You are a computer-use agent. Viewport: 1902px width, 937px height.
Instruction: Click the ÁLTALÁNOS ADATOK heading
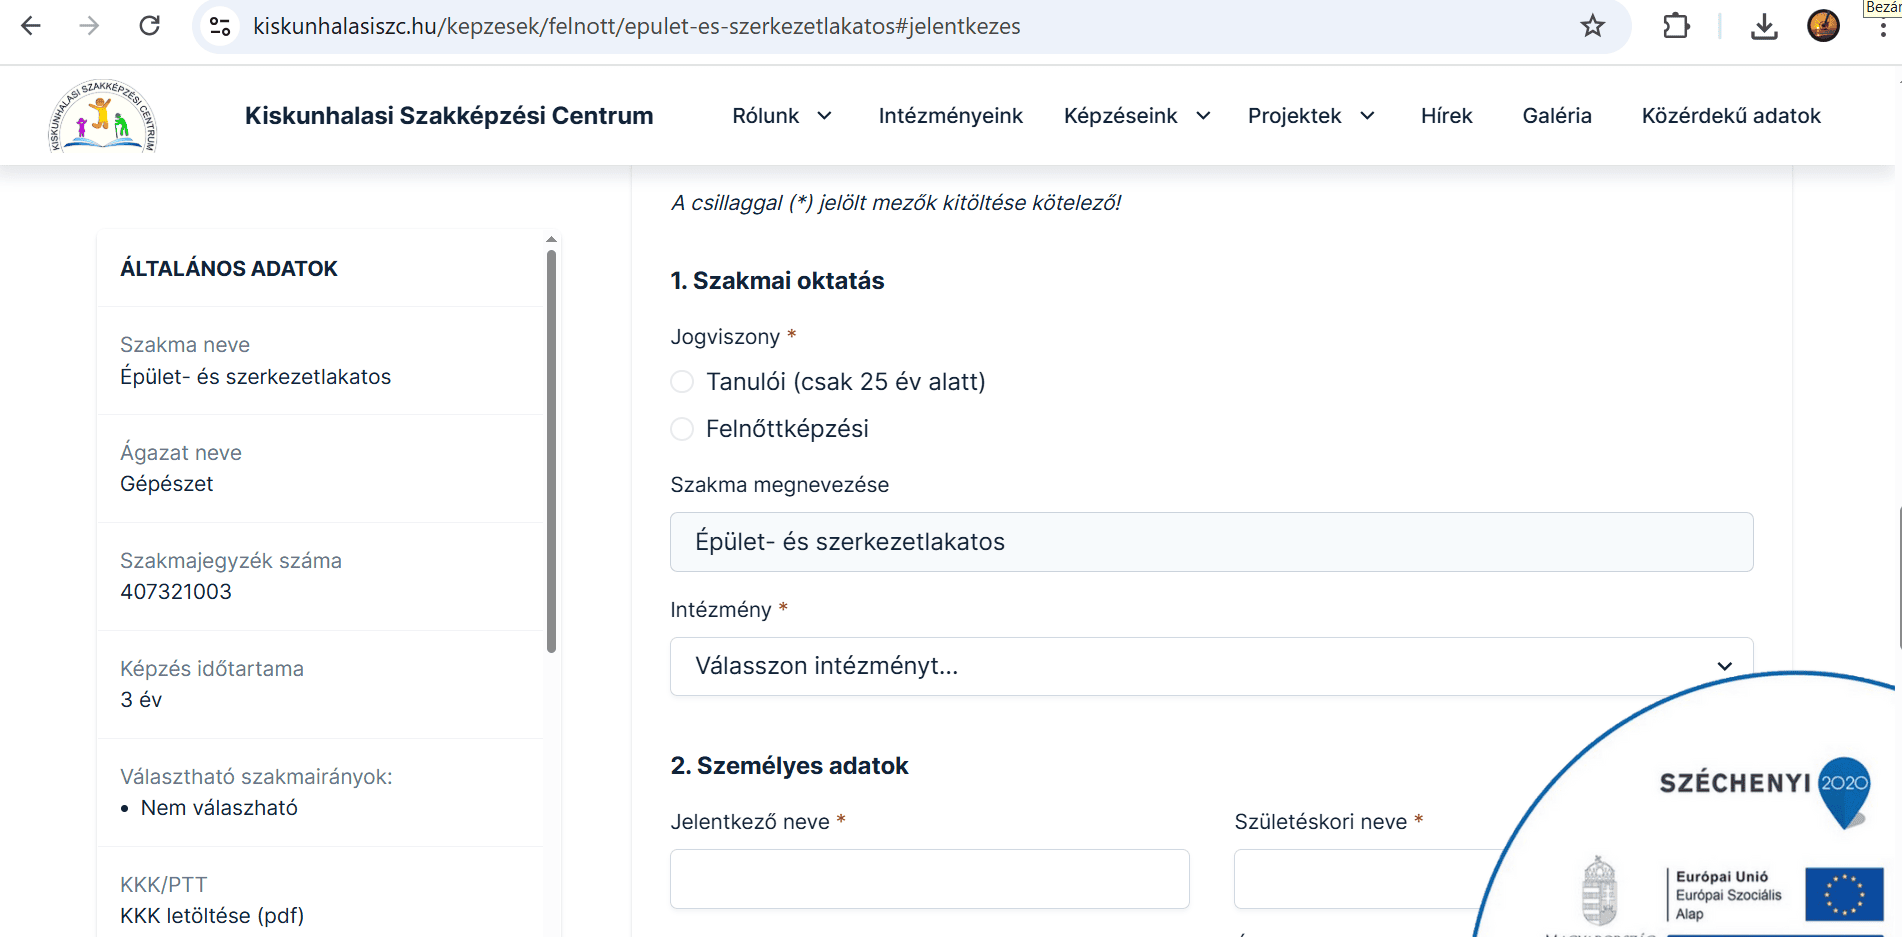229,269
